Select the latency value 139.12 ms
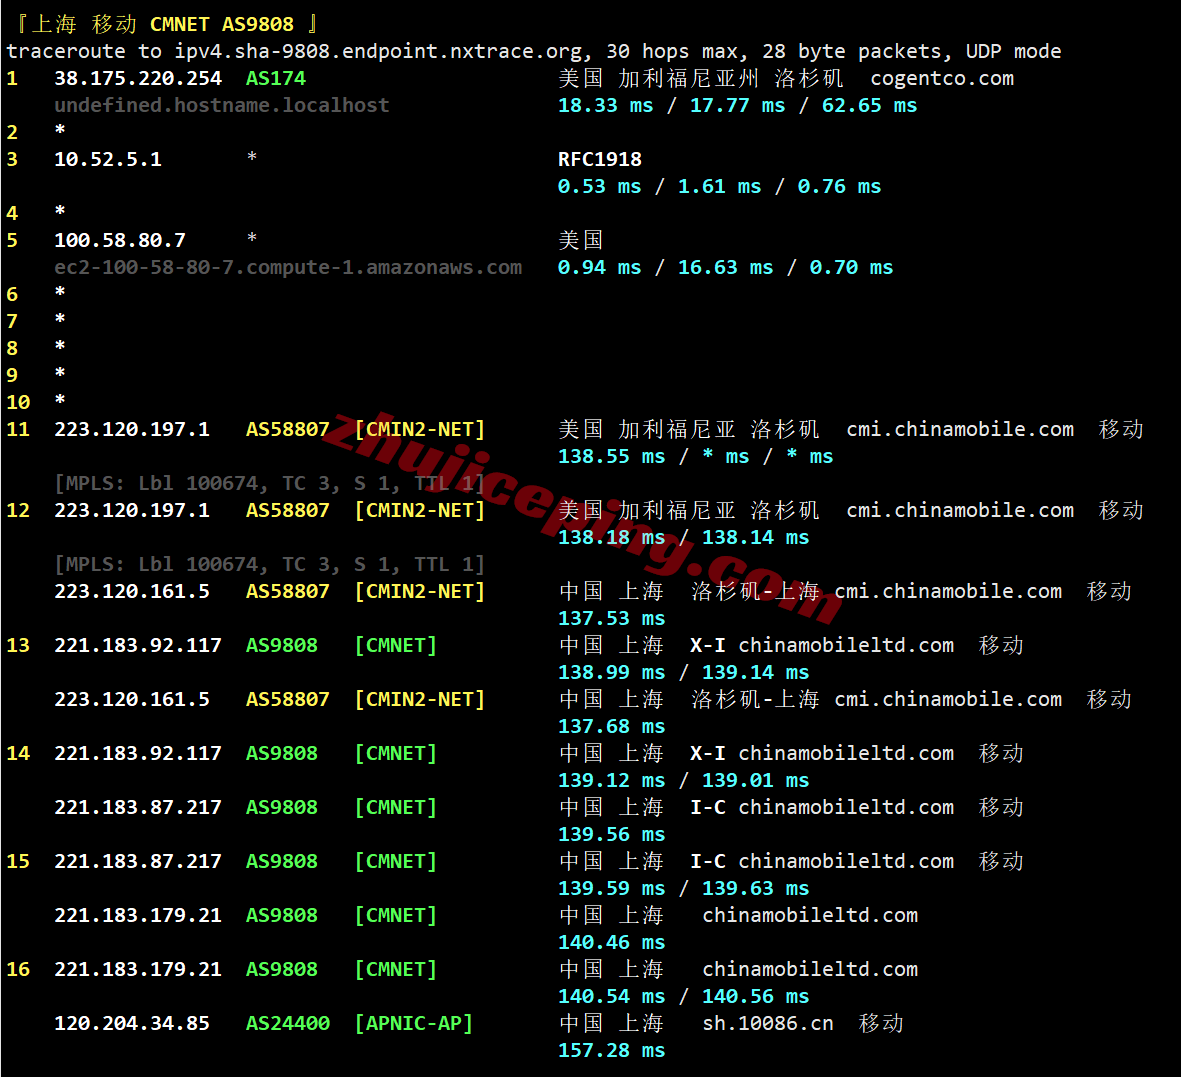Viewport: 1181px width, 1077px height. click(612, 780)
